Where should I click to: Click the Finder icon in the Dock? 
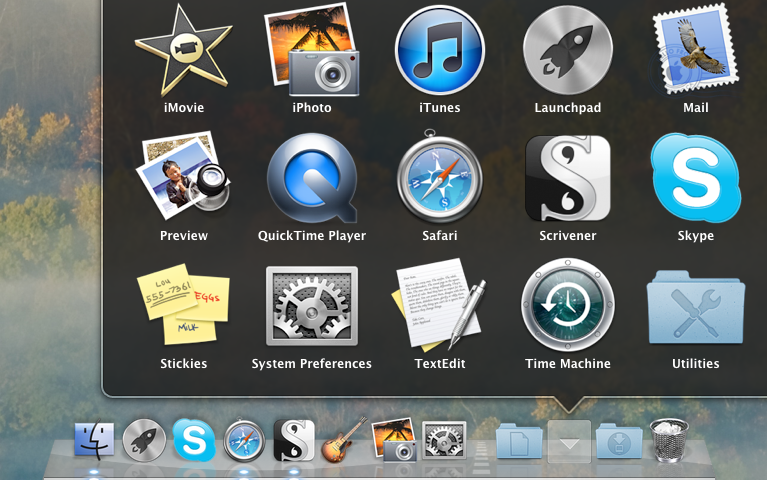point(95,440)
